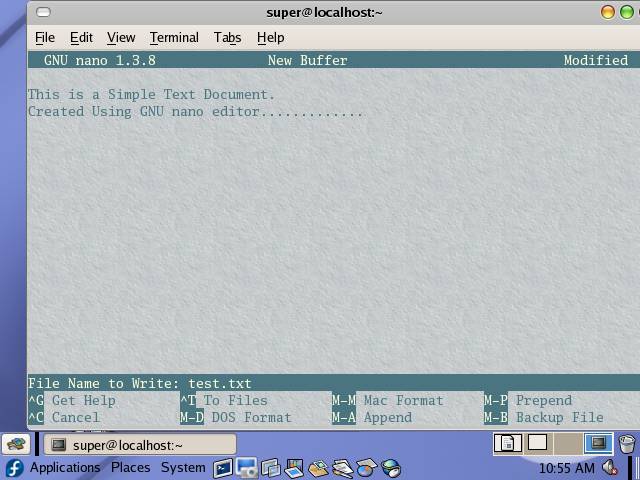Open the volume control speaker icon

(609, 468)
